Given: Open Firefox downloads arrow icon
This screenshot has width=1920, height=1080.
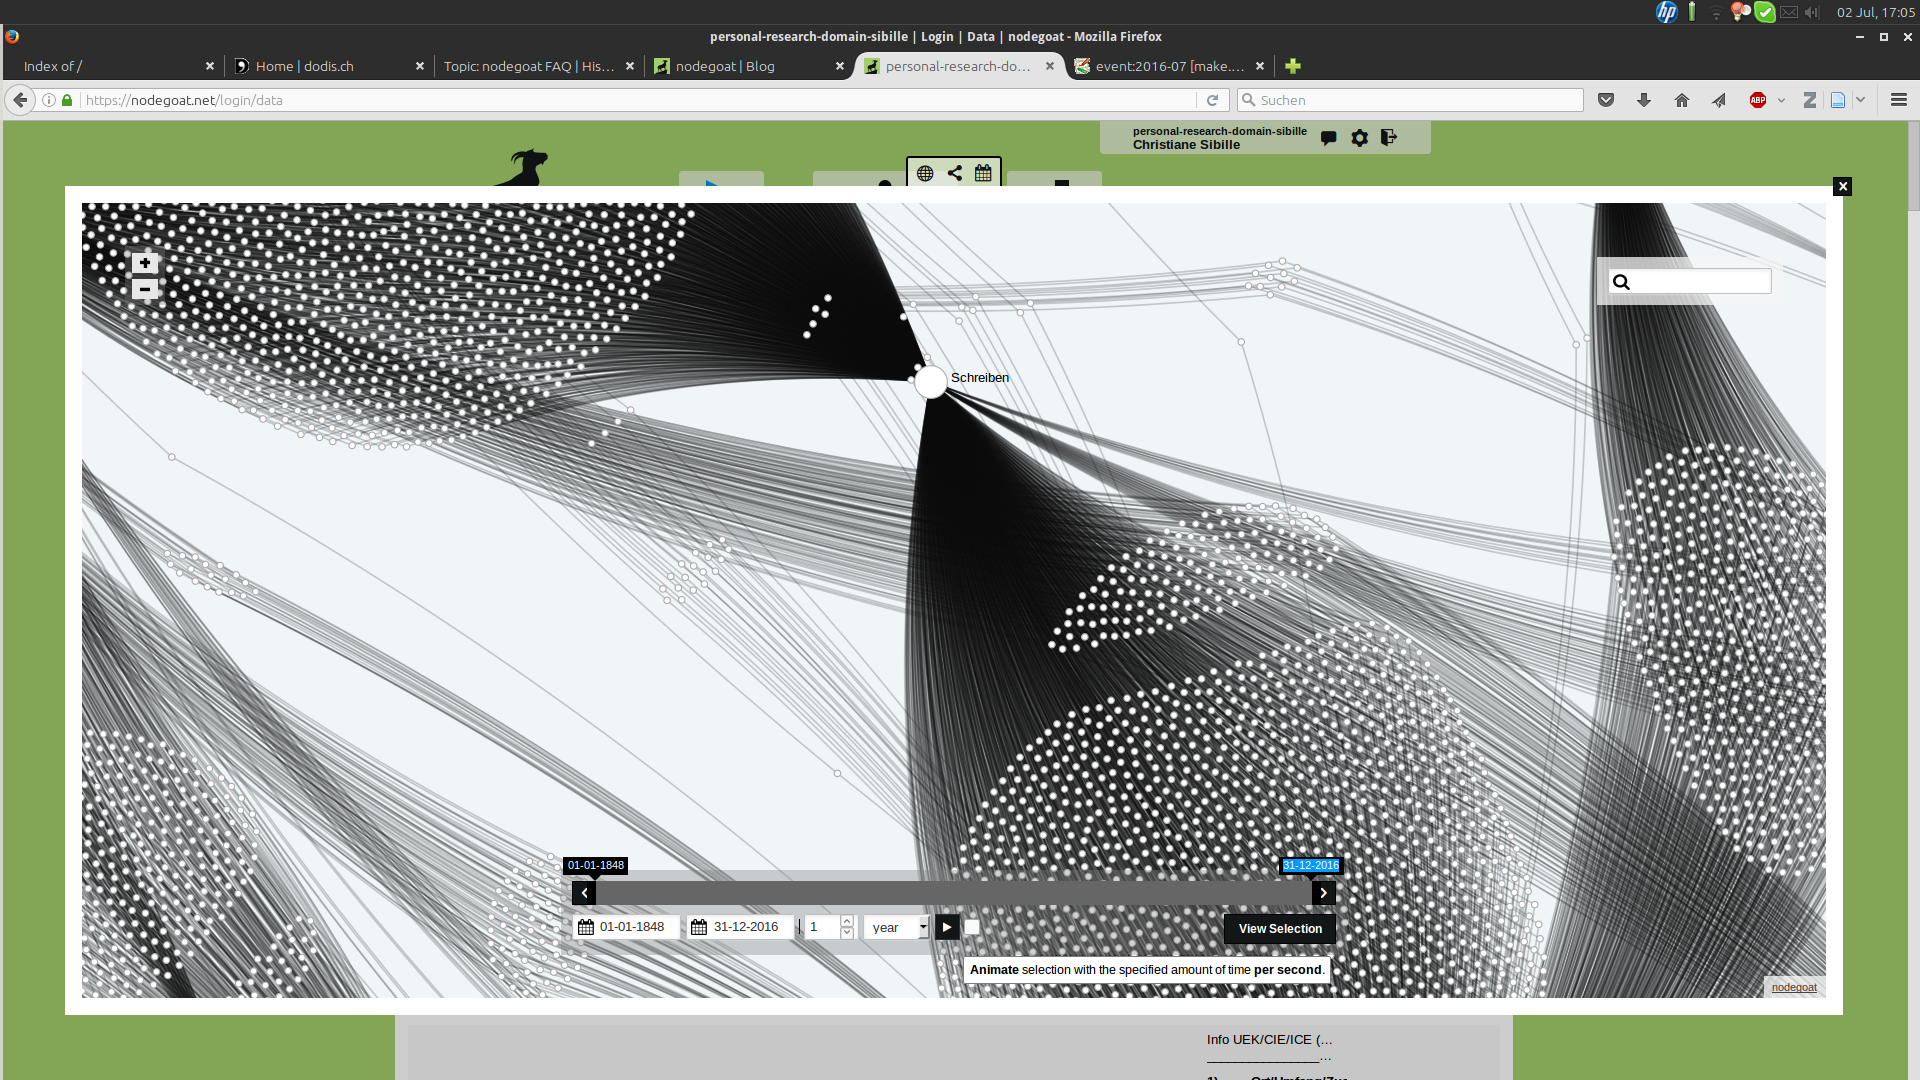Looking at the screenshot, I should point(1644,100).
